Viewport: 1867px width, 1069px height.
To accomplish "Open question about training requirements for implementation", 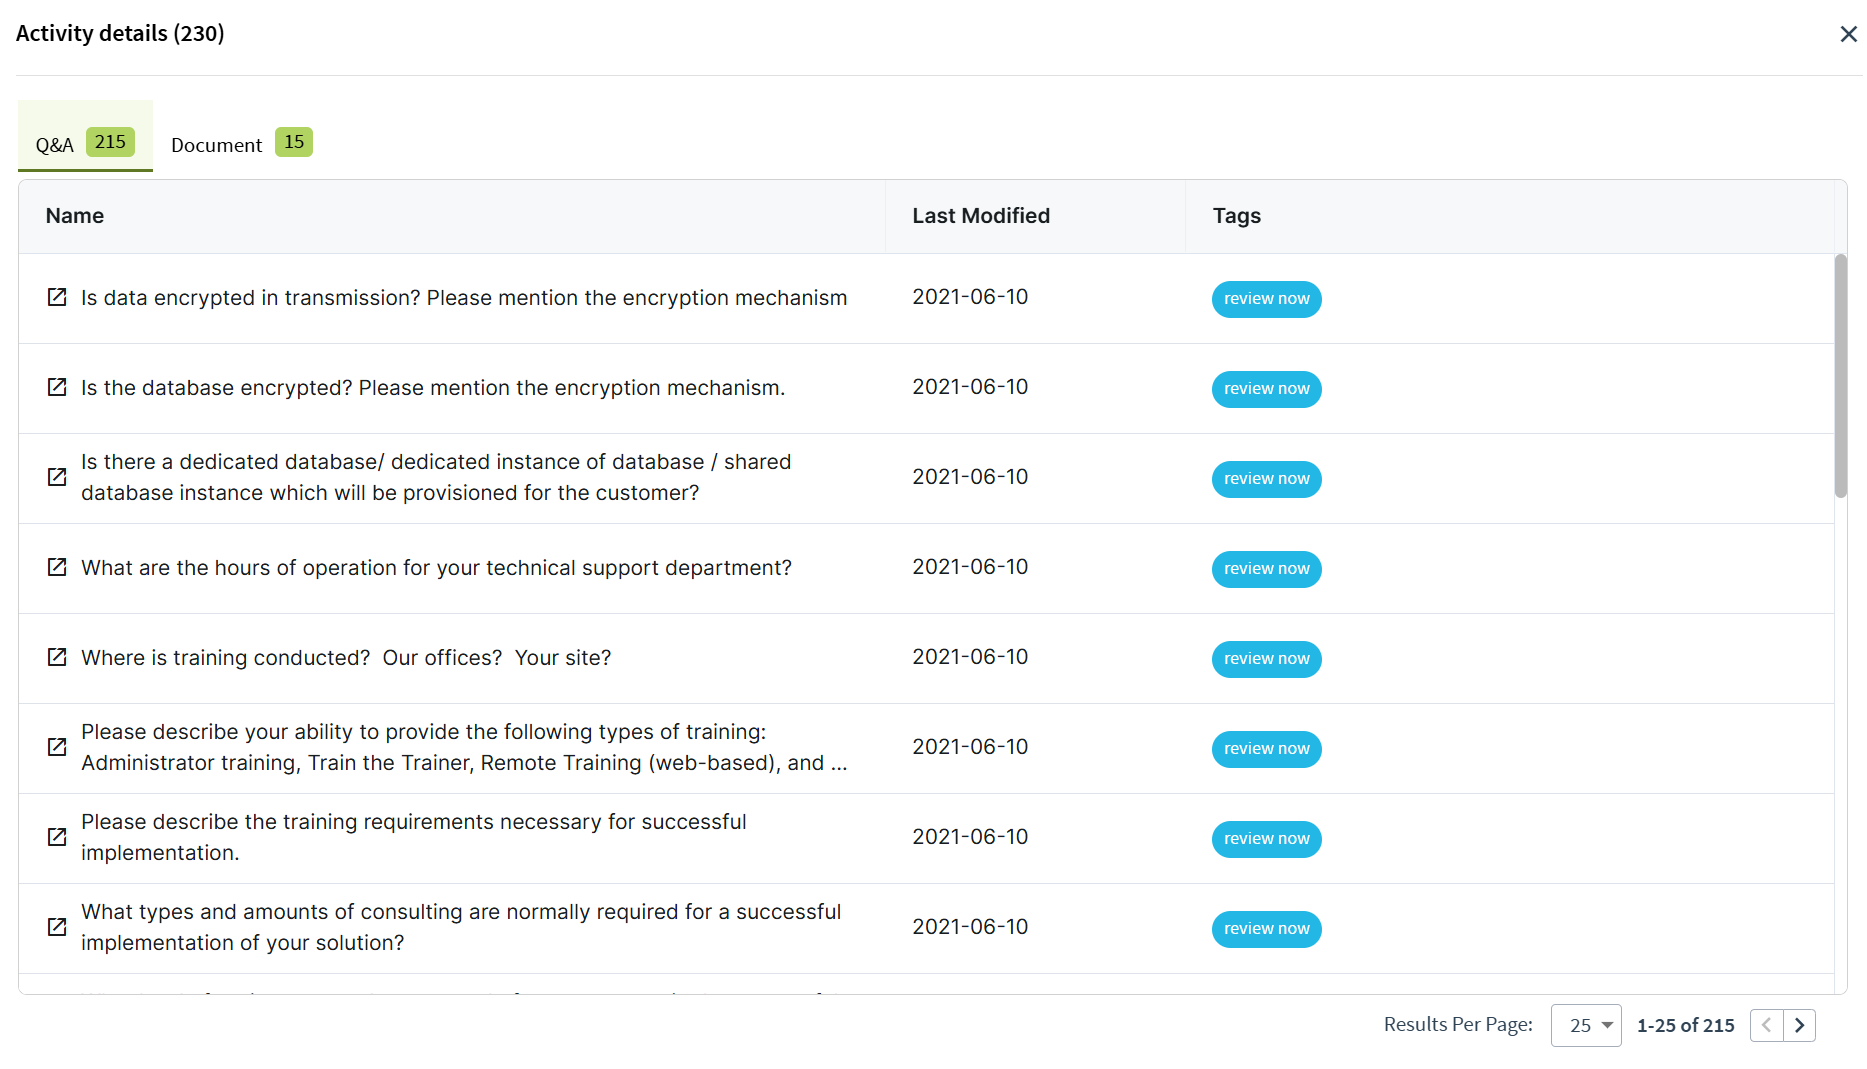I will tap(414, 837).
